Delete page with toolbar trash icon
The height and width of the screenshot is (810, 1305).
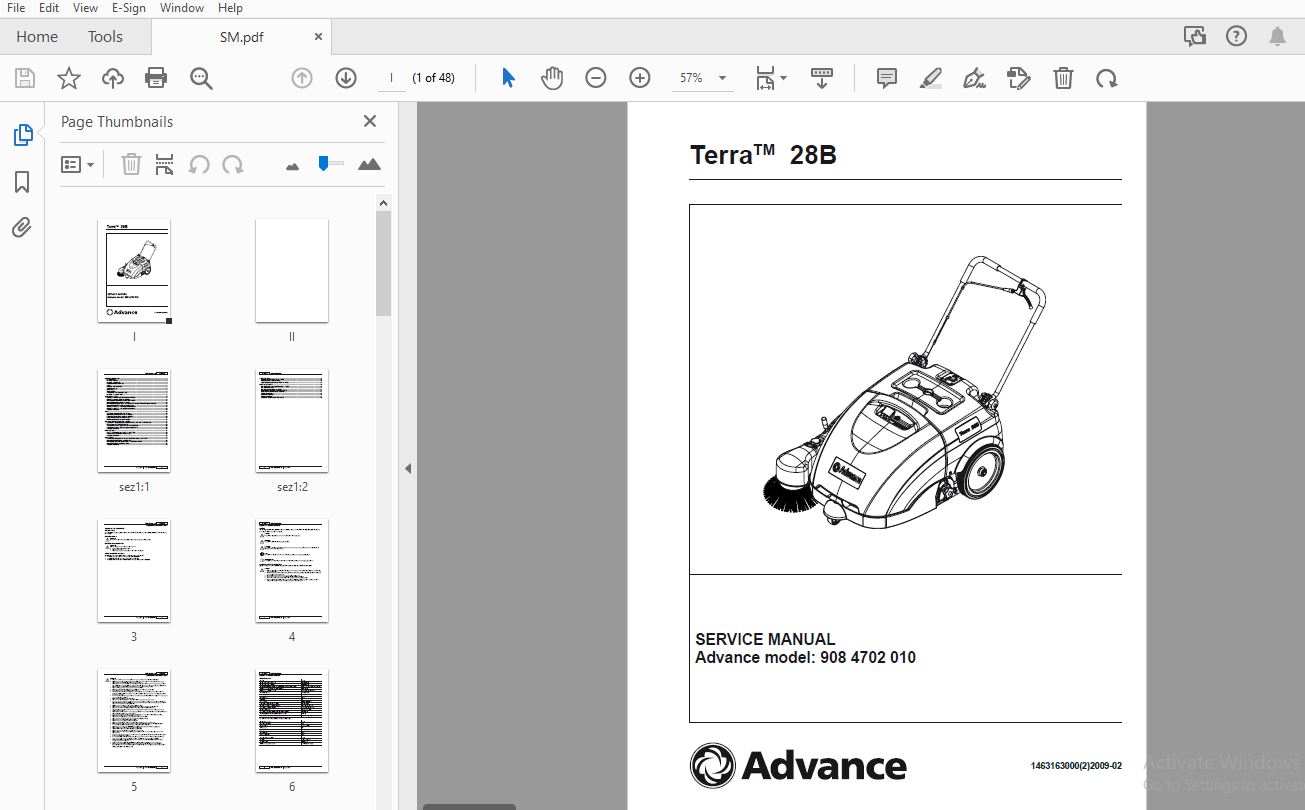point(1064,78)
